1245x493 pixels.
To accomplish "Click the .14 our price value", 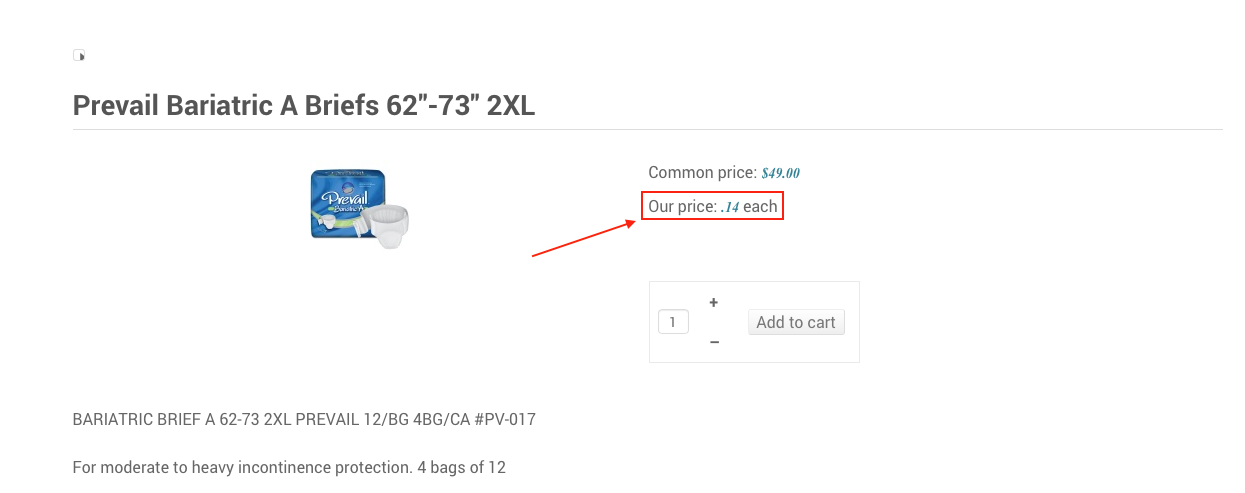I will (x=730, y=207).
